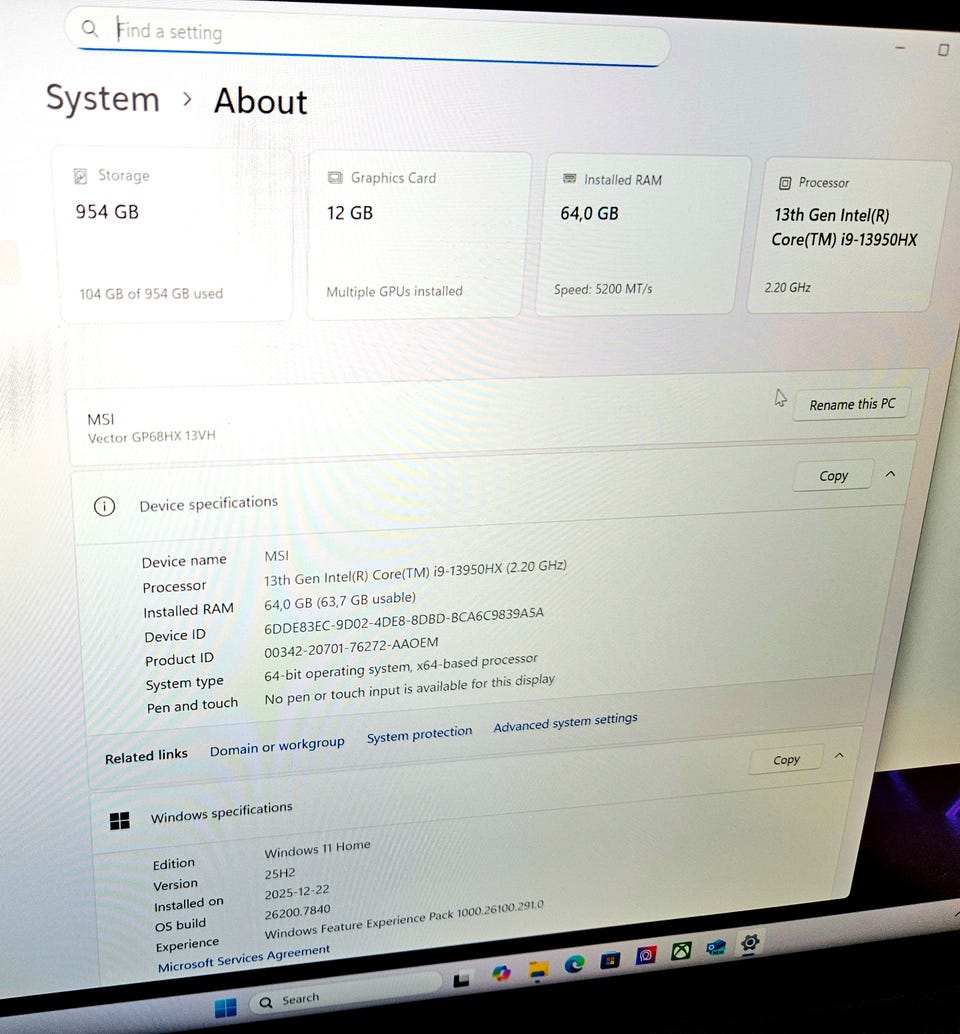Image resolution: width=960 pixels, height=1034 pixels.
Task: Open File Explorer from the taskbar
Action: 539,969
